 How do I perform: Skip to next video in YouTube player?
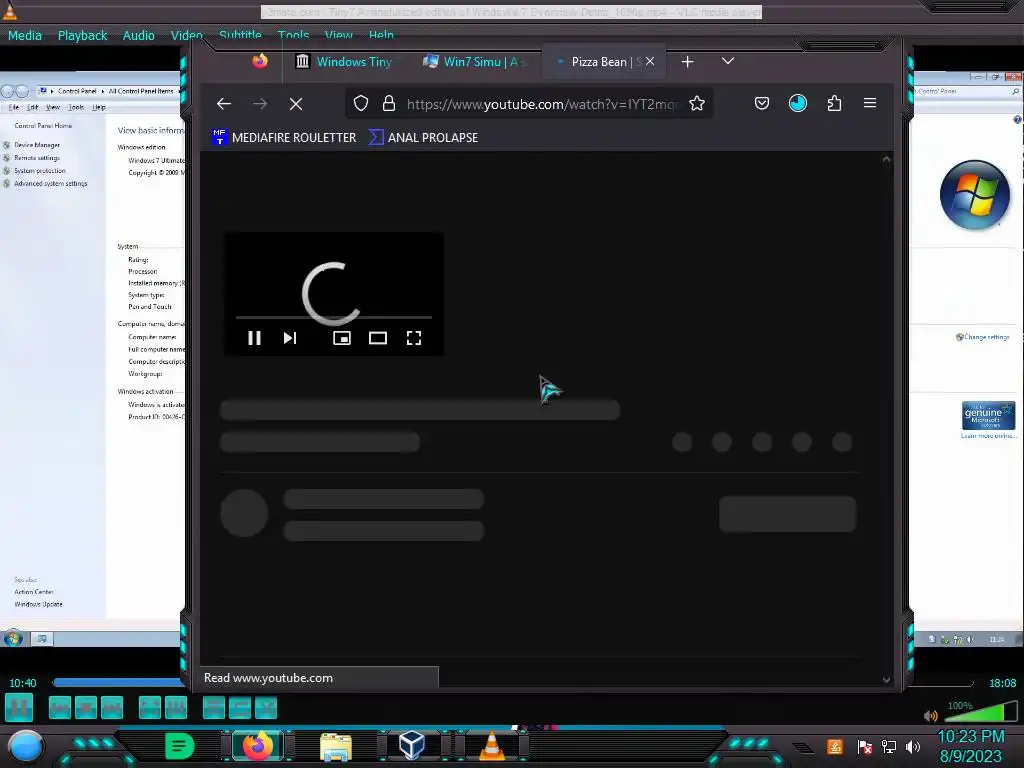pyautogui.click(x=290, y=338)
